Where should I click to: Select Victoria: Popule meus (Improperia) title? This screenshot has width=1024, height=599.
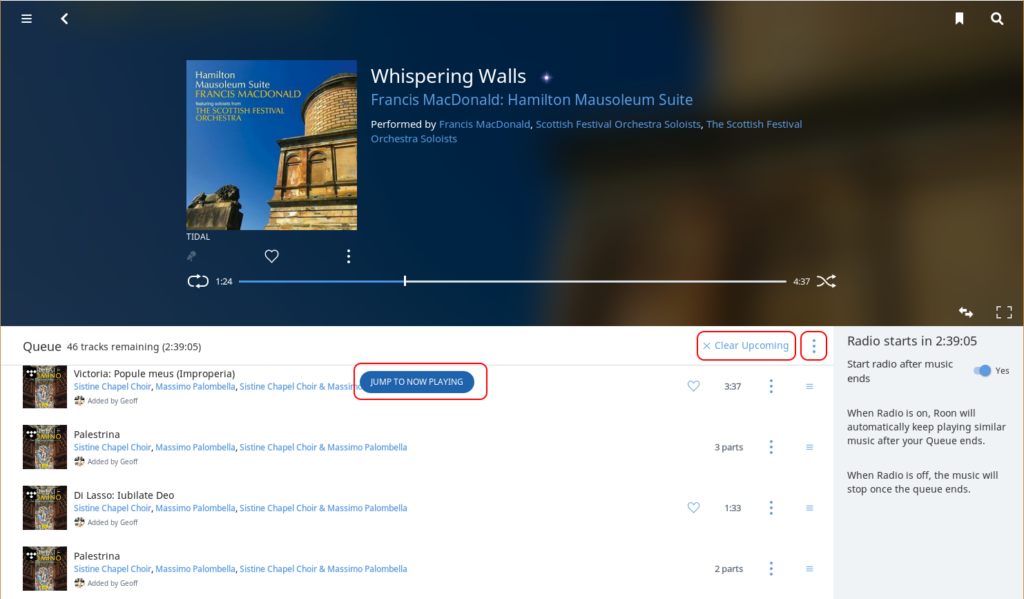[x=154, y=374]
